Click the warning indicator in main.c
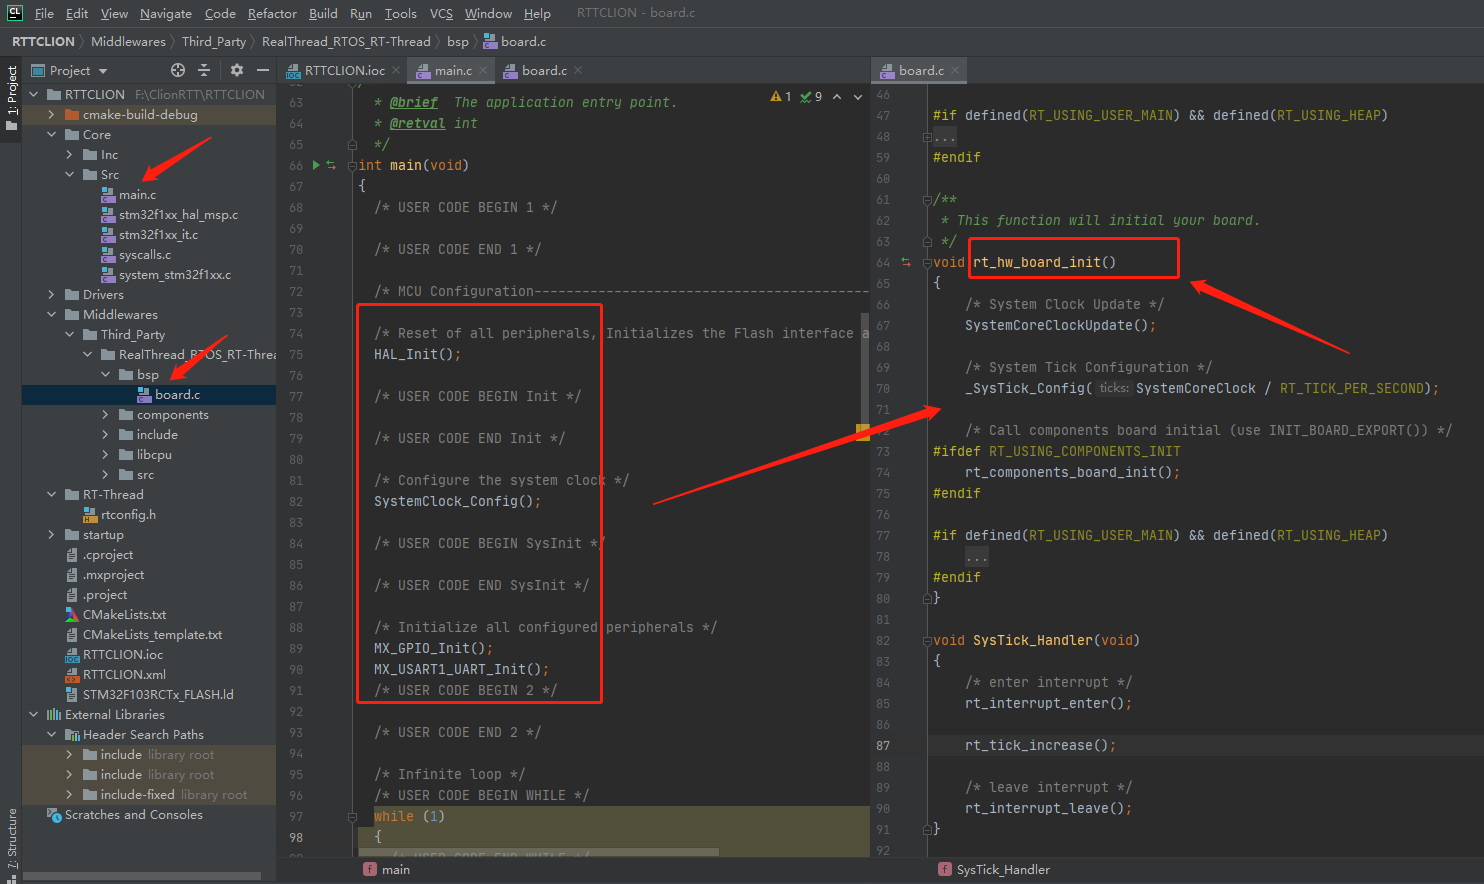The width and height of the screenshot is (1484, 884). (x=780, y=97)
